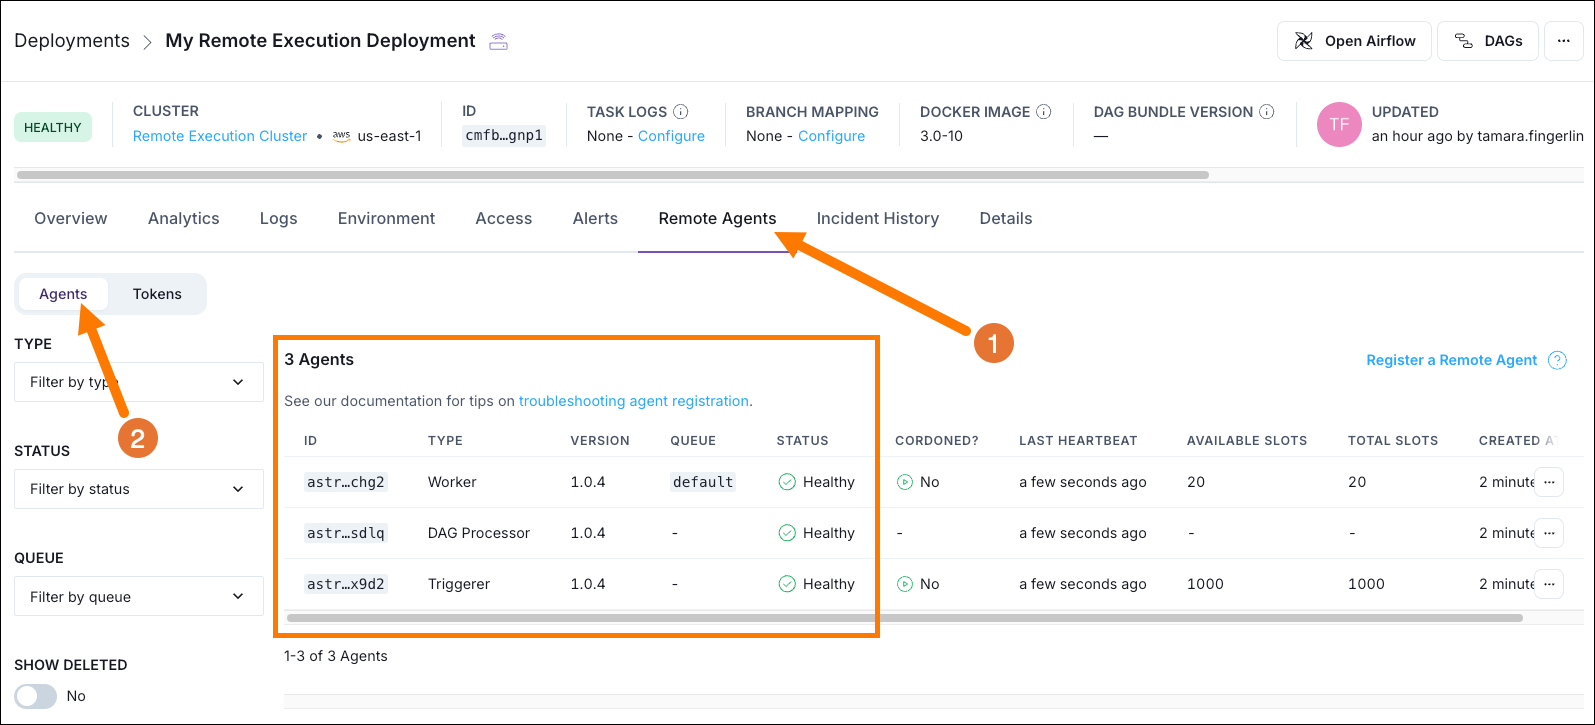Click the help icon beside Register a Remote Agent
The image size is (1595, 725).
[1557, 360]
